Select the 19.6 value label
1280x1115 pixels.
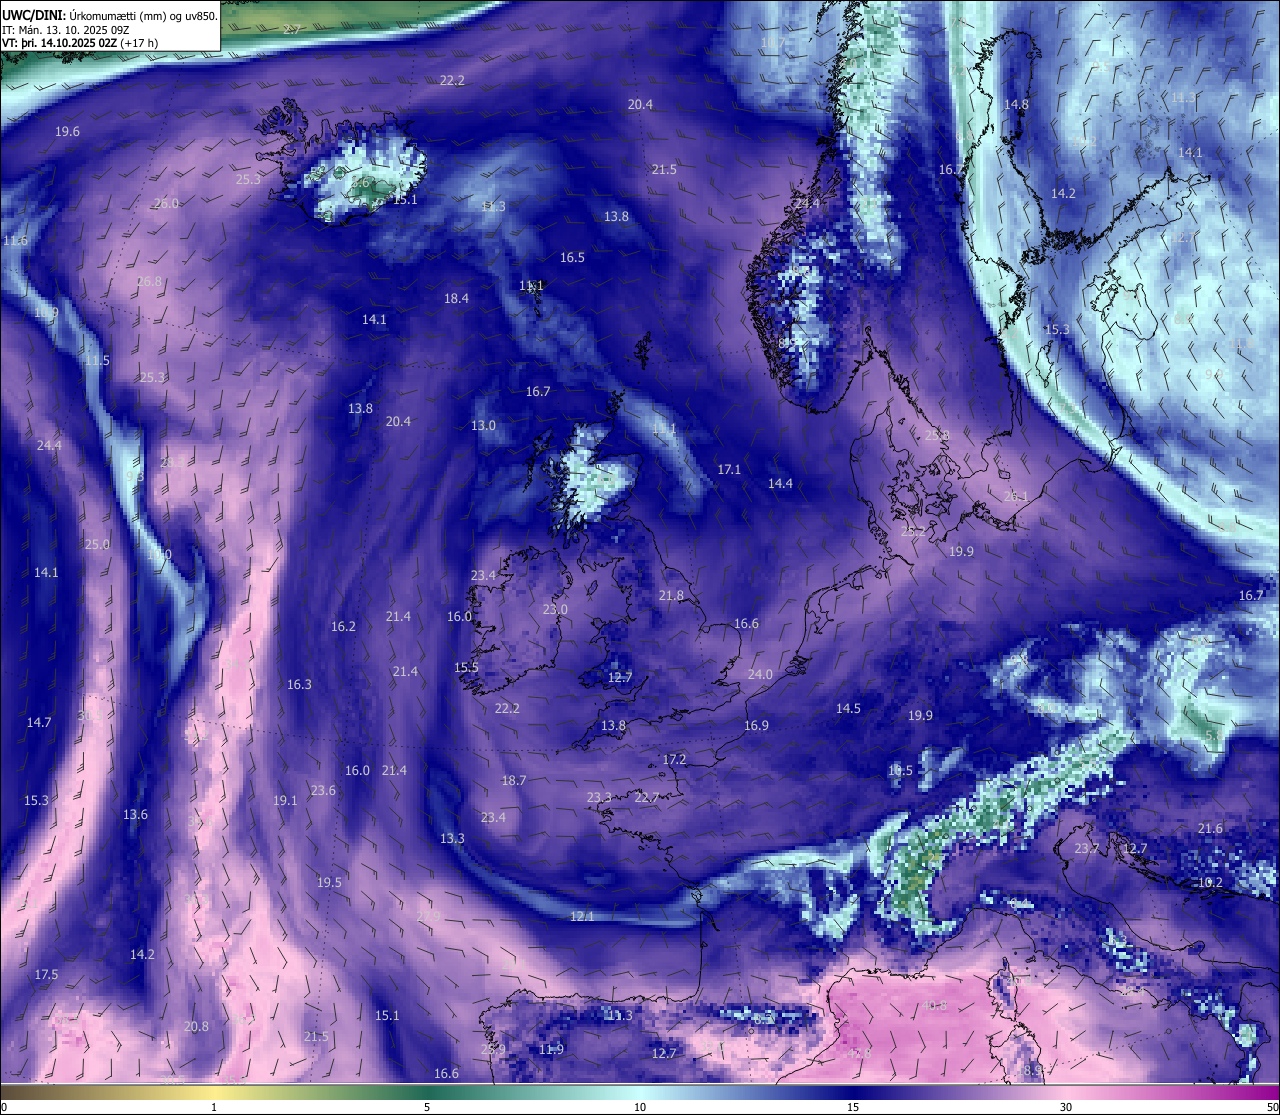click(68, 132)
